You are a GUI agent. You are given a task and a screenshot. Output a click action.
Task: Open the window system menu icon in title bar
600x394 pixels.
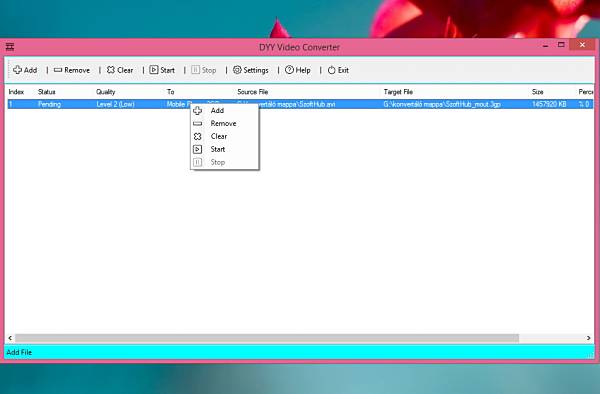tap(10, 47)
